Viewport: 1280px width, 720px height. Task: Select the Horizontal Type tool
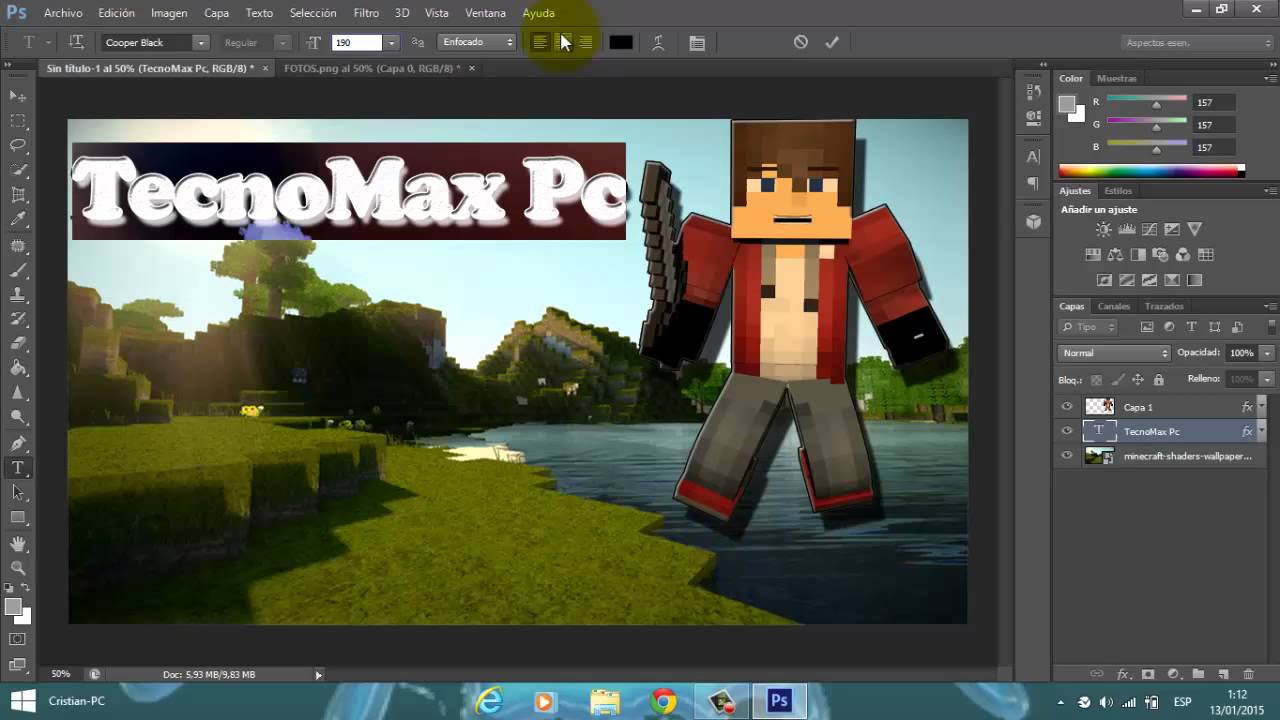18,468
